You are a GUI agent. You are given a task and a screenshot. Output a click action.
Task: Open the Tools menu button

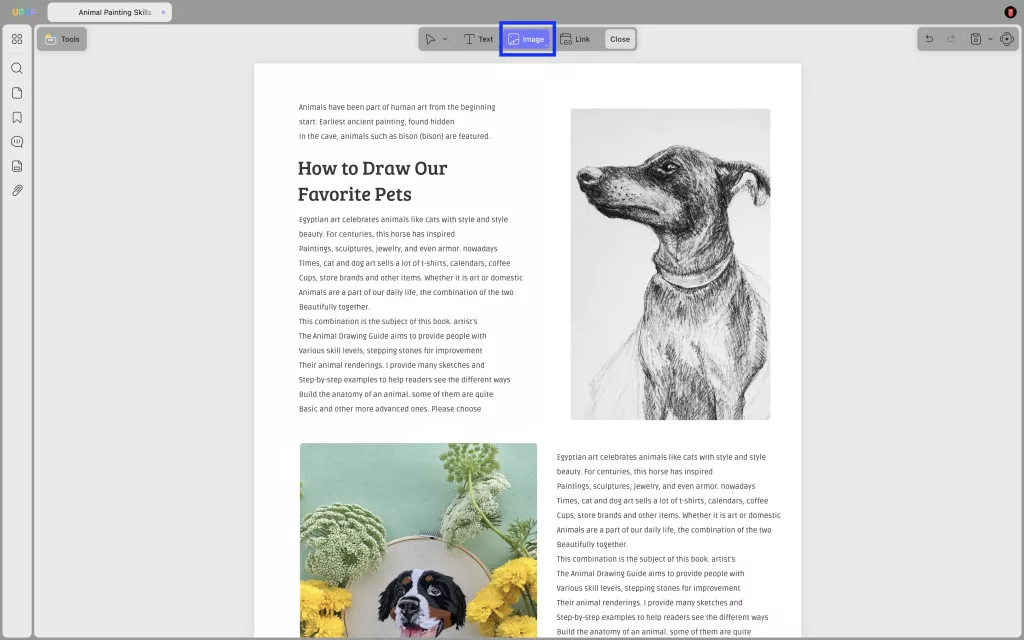click(x=62, y=39)
